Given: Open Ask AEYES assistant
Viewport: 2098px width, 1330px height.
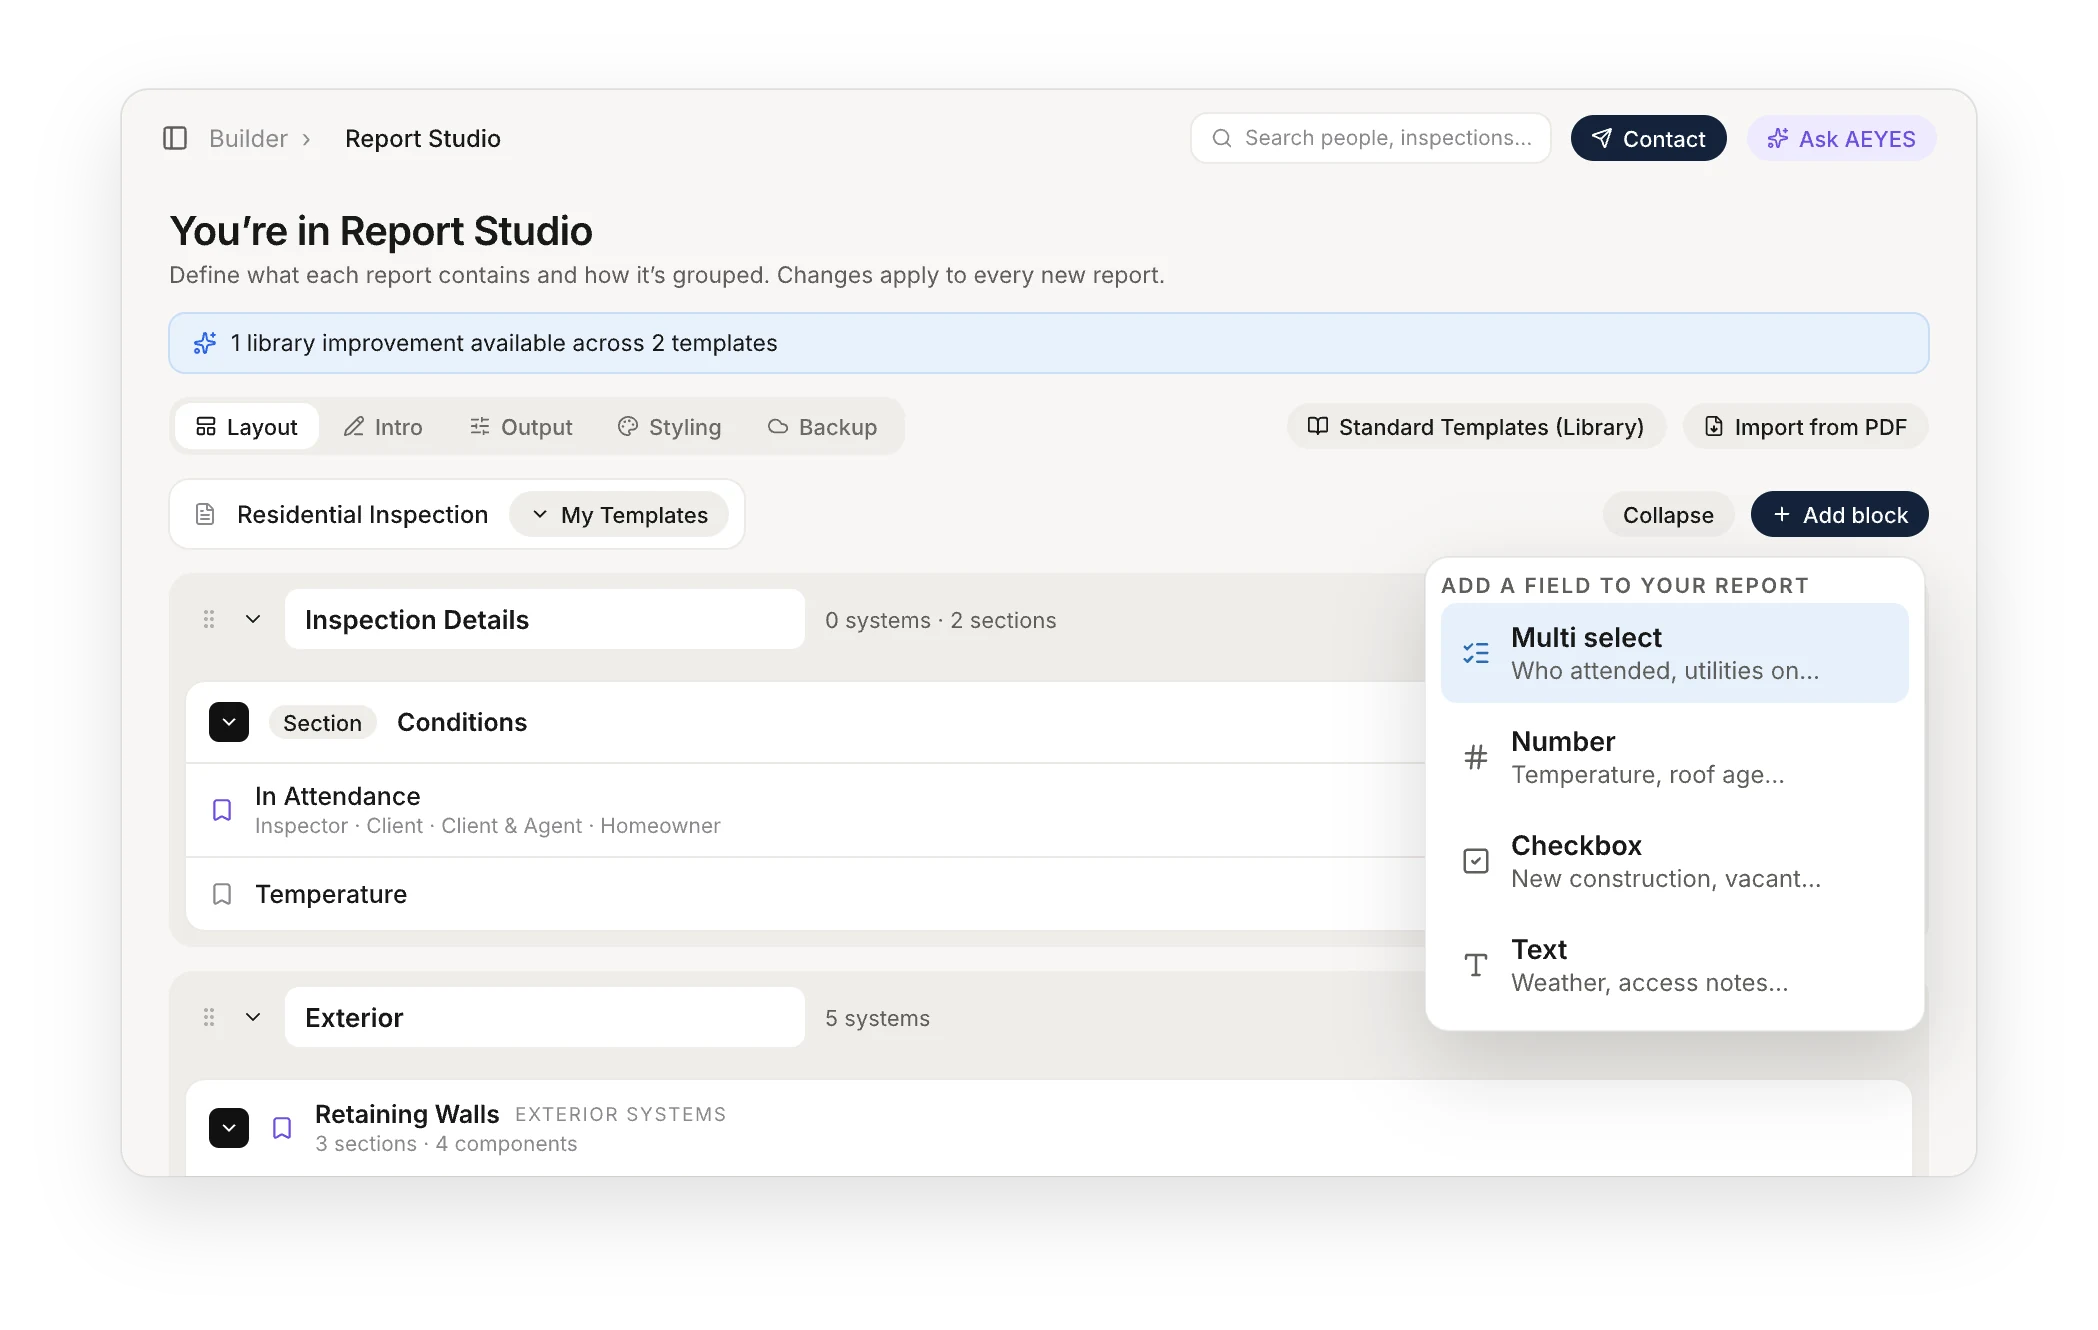Looking at the screenshot, I should (1842, 138).
